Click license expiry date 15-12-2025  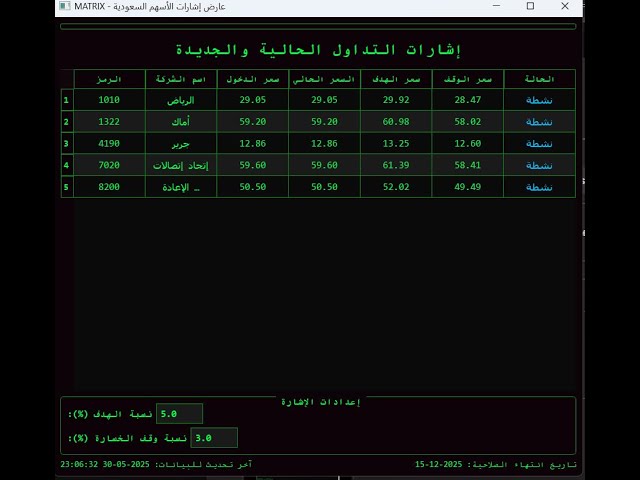[x=439, y=464]
